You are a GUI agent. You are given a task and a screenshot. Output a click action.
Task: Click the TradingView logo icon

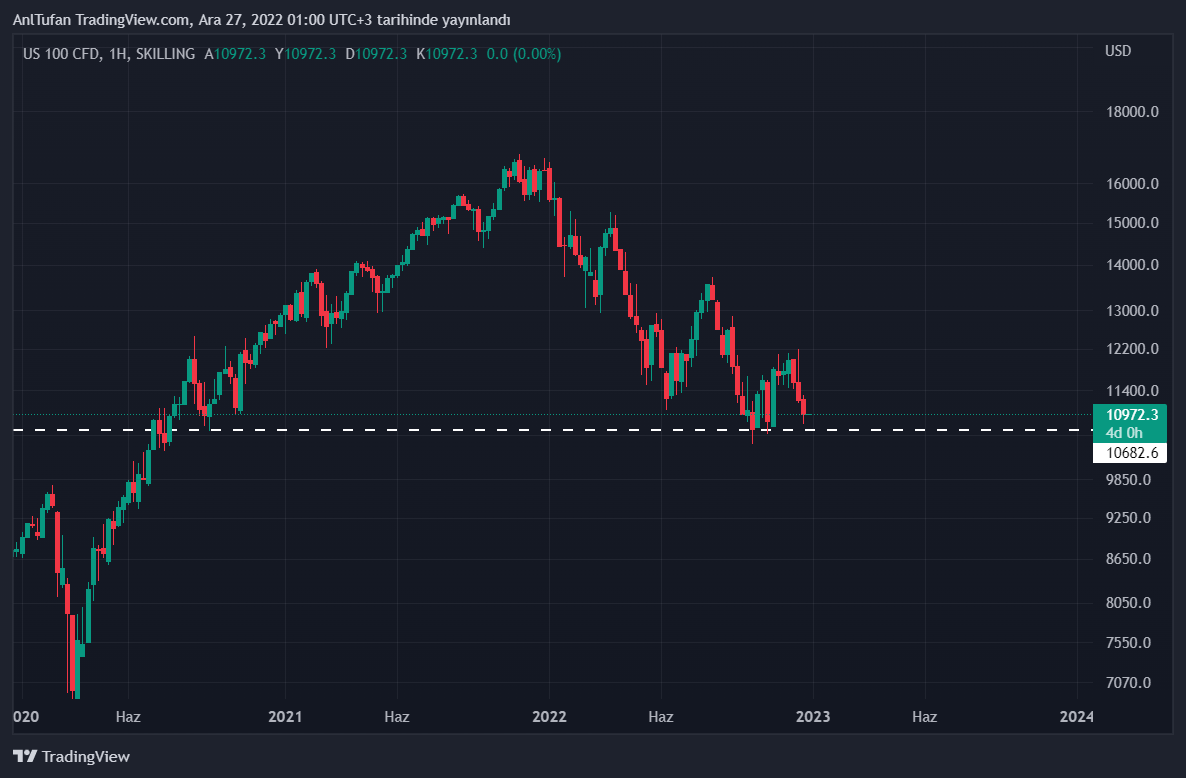(25, 756)
